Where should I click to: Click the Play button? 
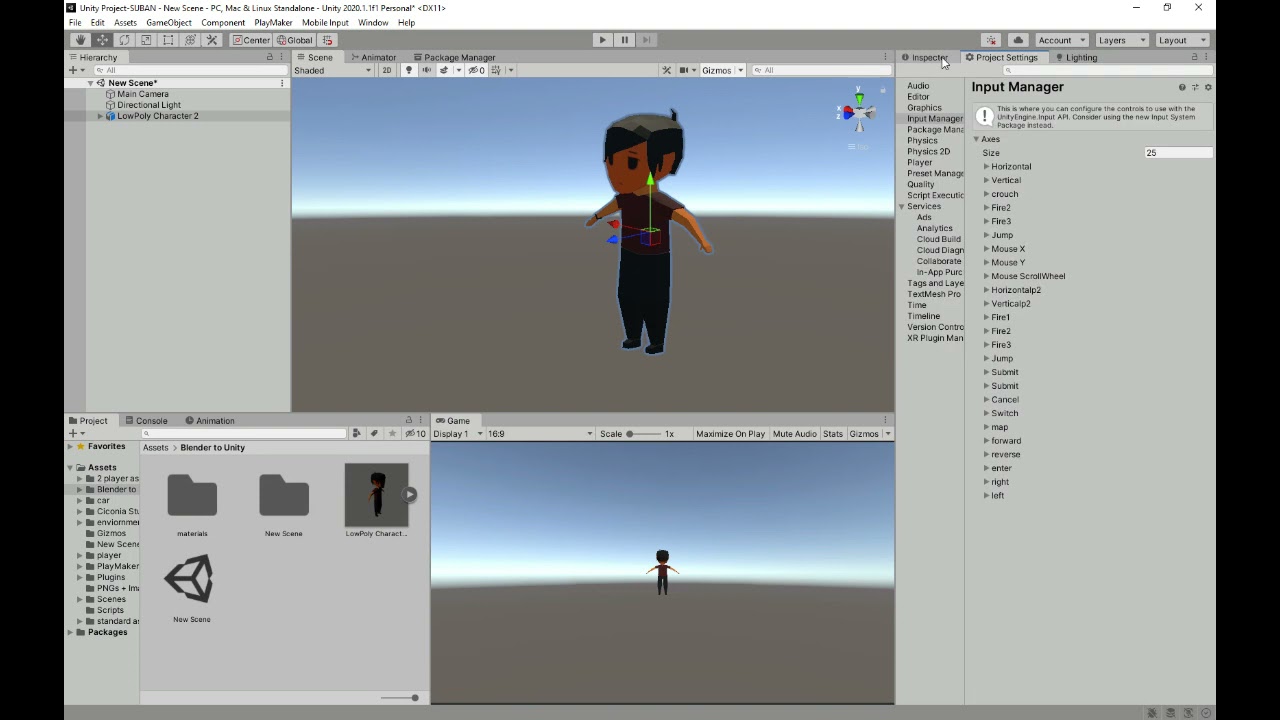(x=602, y=40)
